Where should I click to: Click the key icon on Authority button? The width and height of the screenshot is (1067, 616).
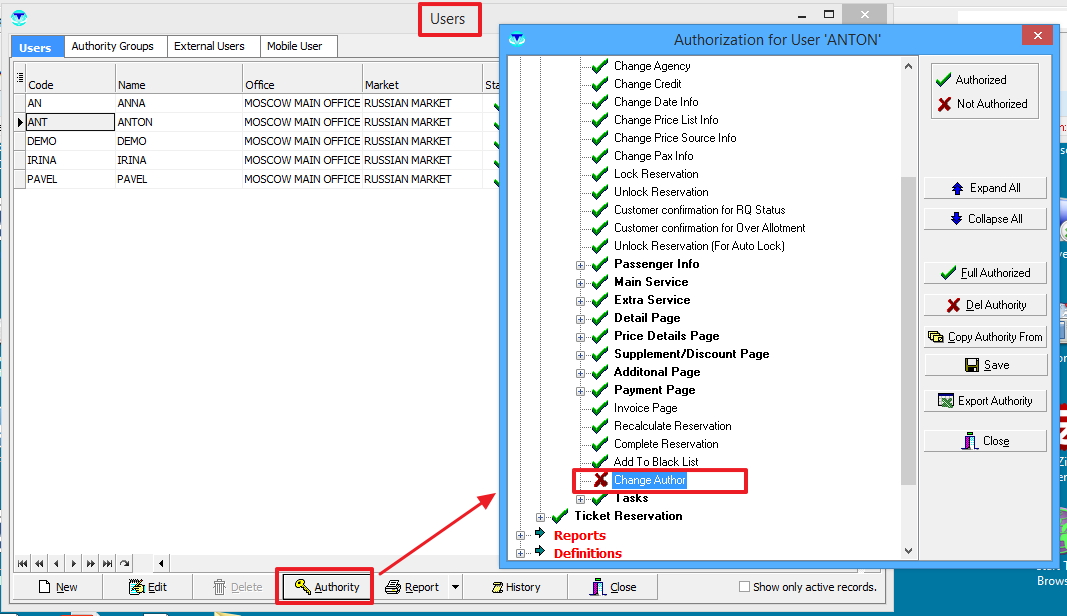pyautogui.click(x=302, y=587)
